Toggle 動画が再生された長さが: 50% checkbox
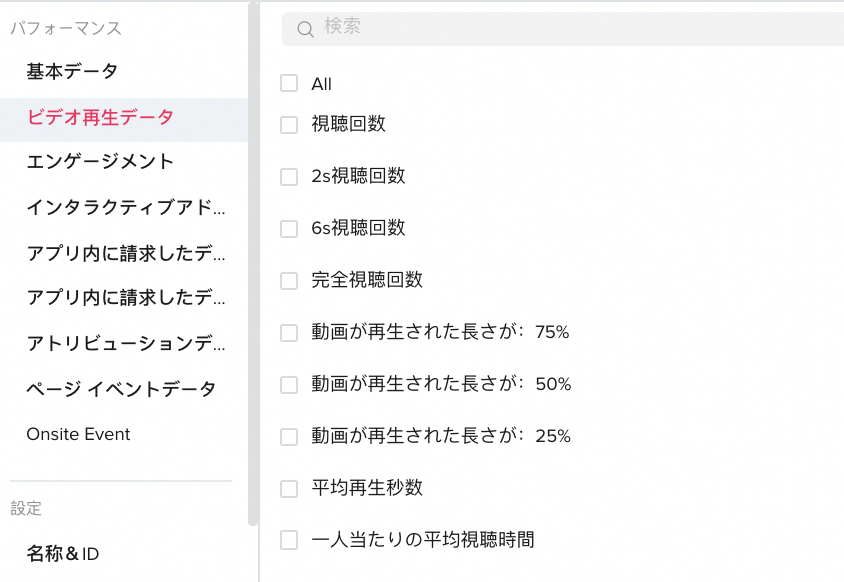 [x=289, y=385]
